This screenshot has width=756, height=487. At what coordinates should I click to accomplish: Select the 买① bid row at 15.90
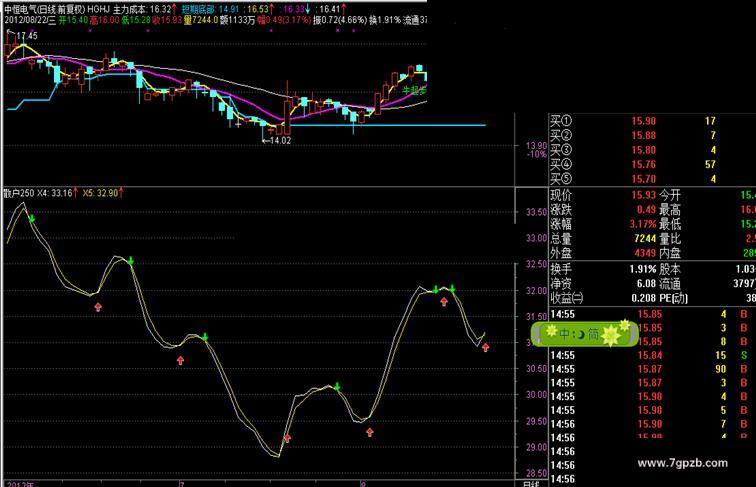(x=652, y=121)
